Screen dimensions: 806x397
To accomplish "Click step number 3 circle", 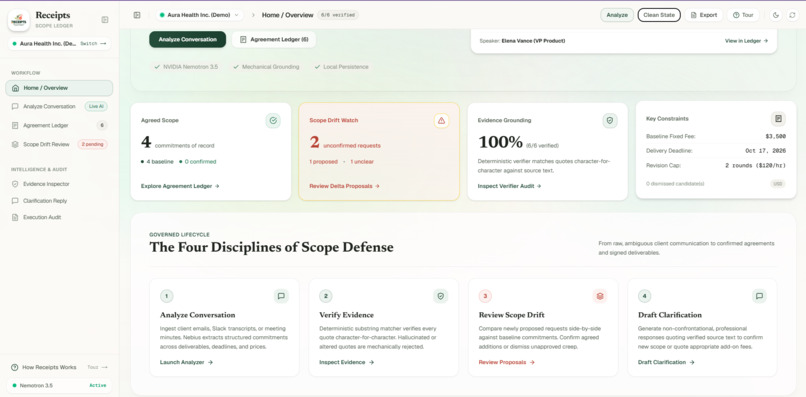I will click(x=485, y=296).
